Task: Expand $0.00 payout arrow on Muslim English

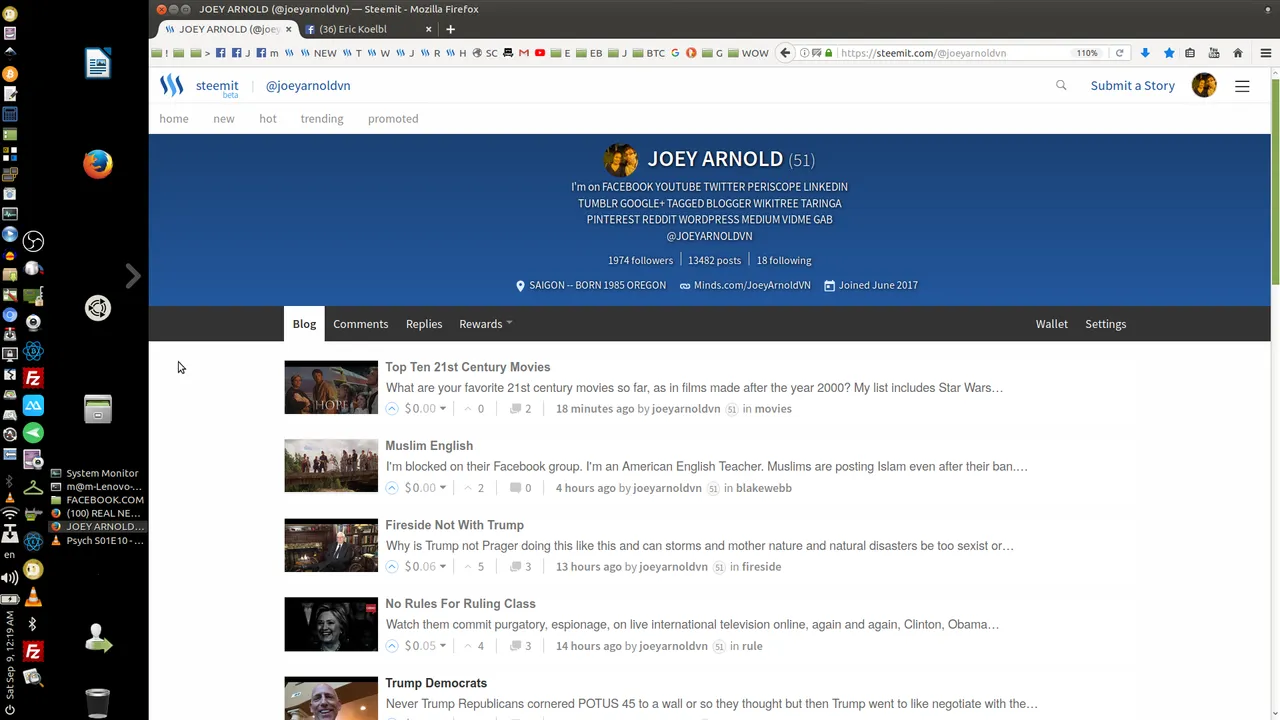Action: [x=443, y=488]
